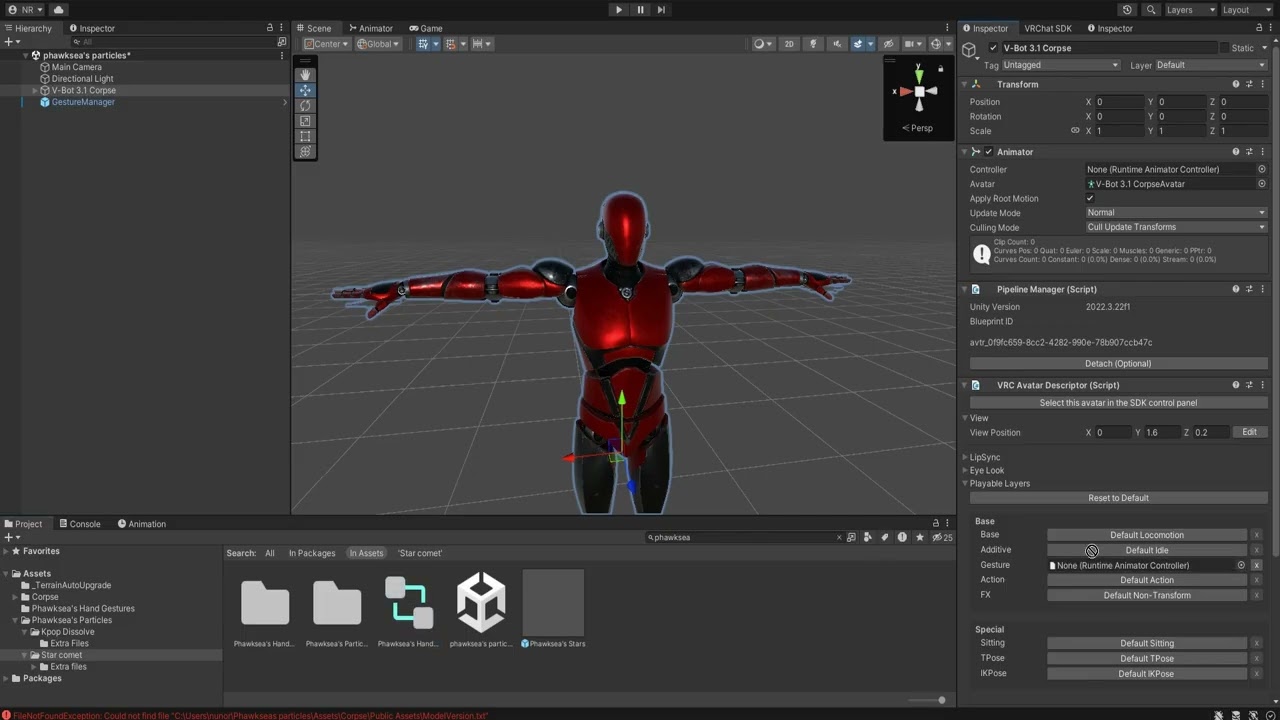Toggle scene effects (skybox/fog) icon
Image resolution: width=1280 pixels, height=720 pixels.
(x=860, y=44)
